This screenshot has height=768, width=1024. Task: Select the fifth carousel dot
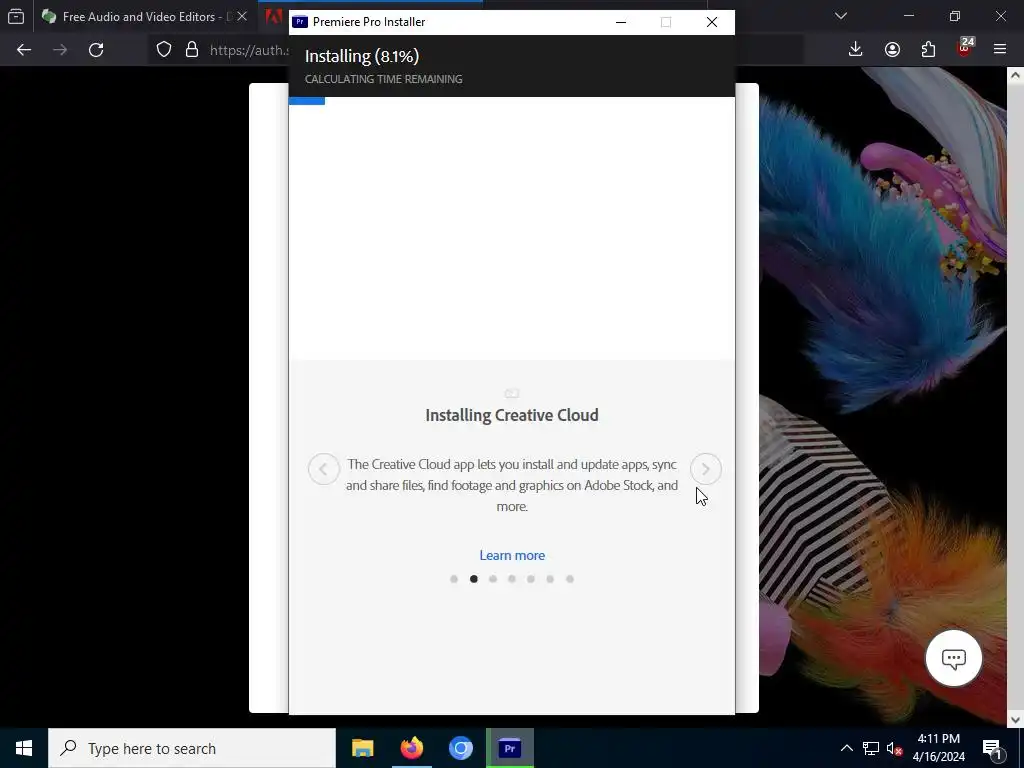[x=531, y=579]
